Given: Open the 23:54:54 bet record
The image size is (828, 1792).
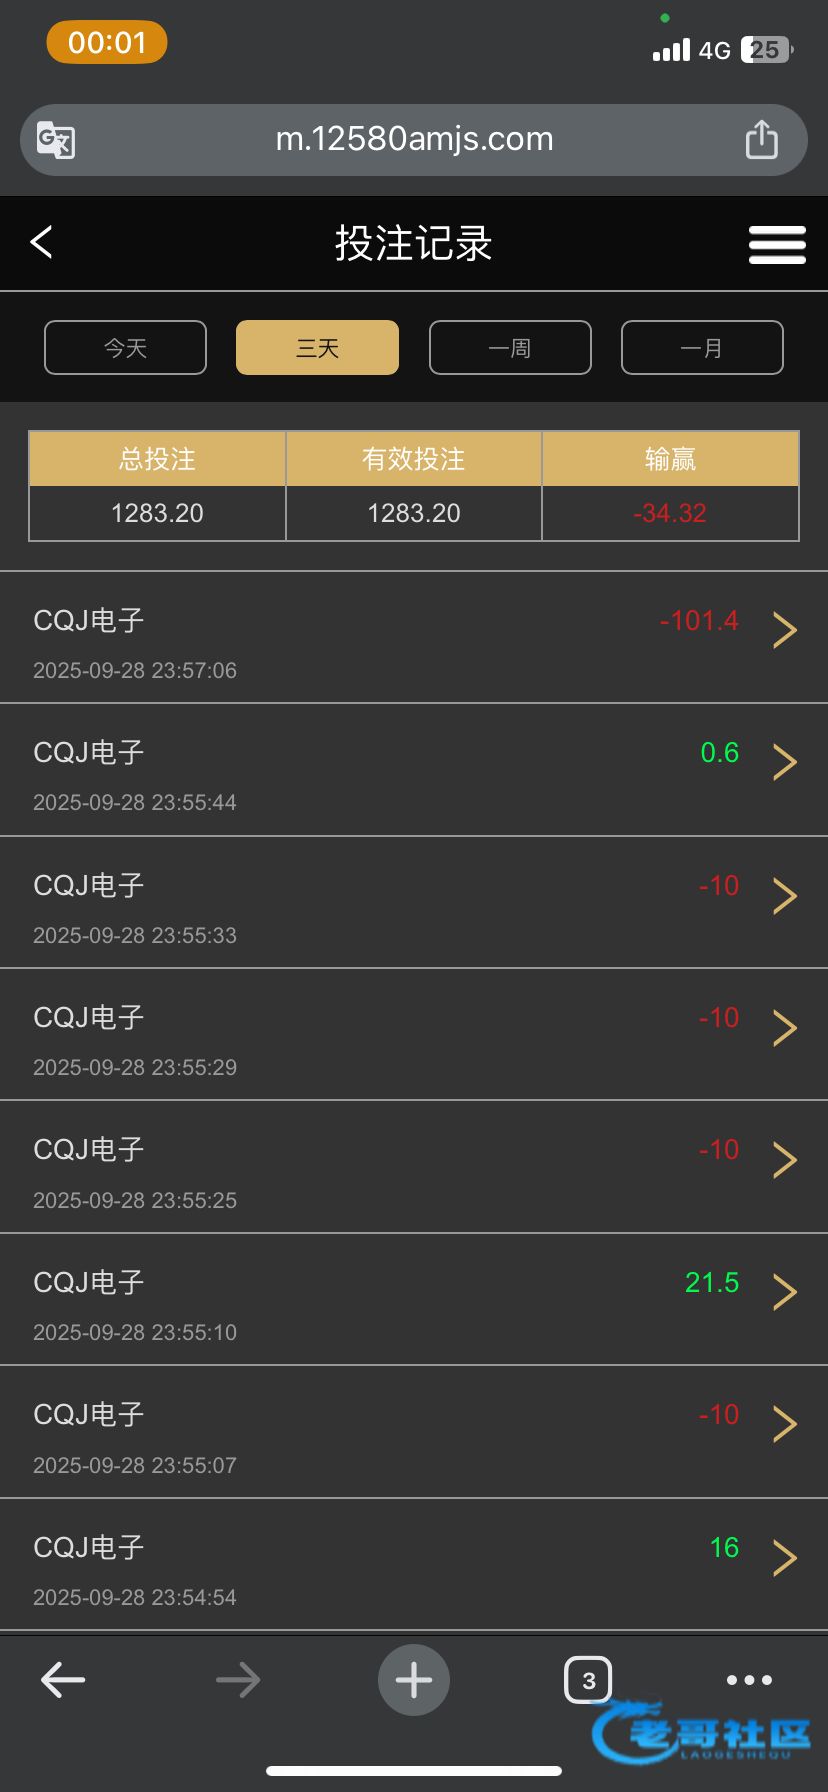Looking at the screenshot, I should [400, 1565].
